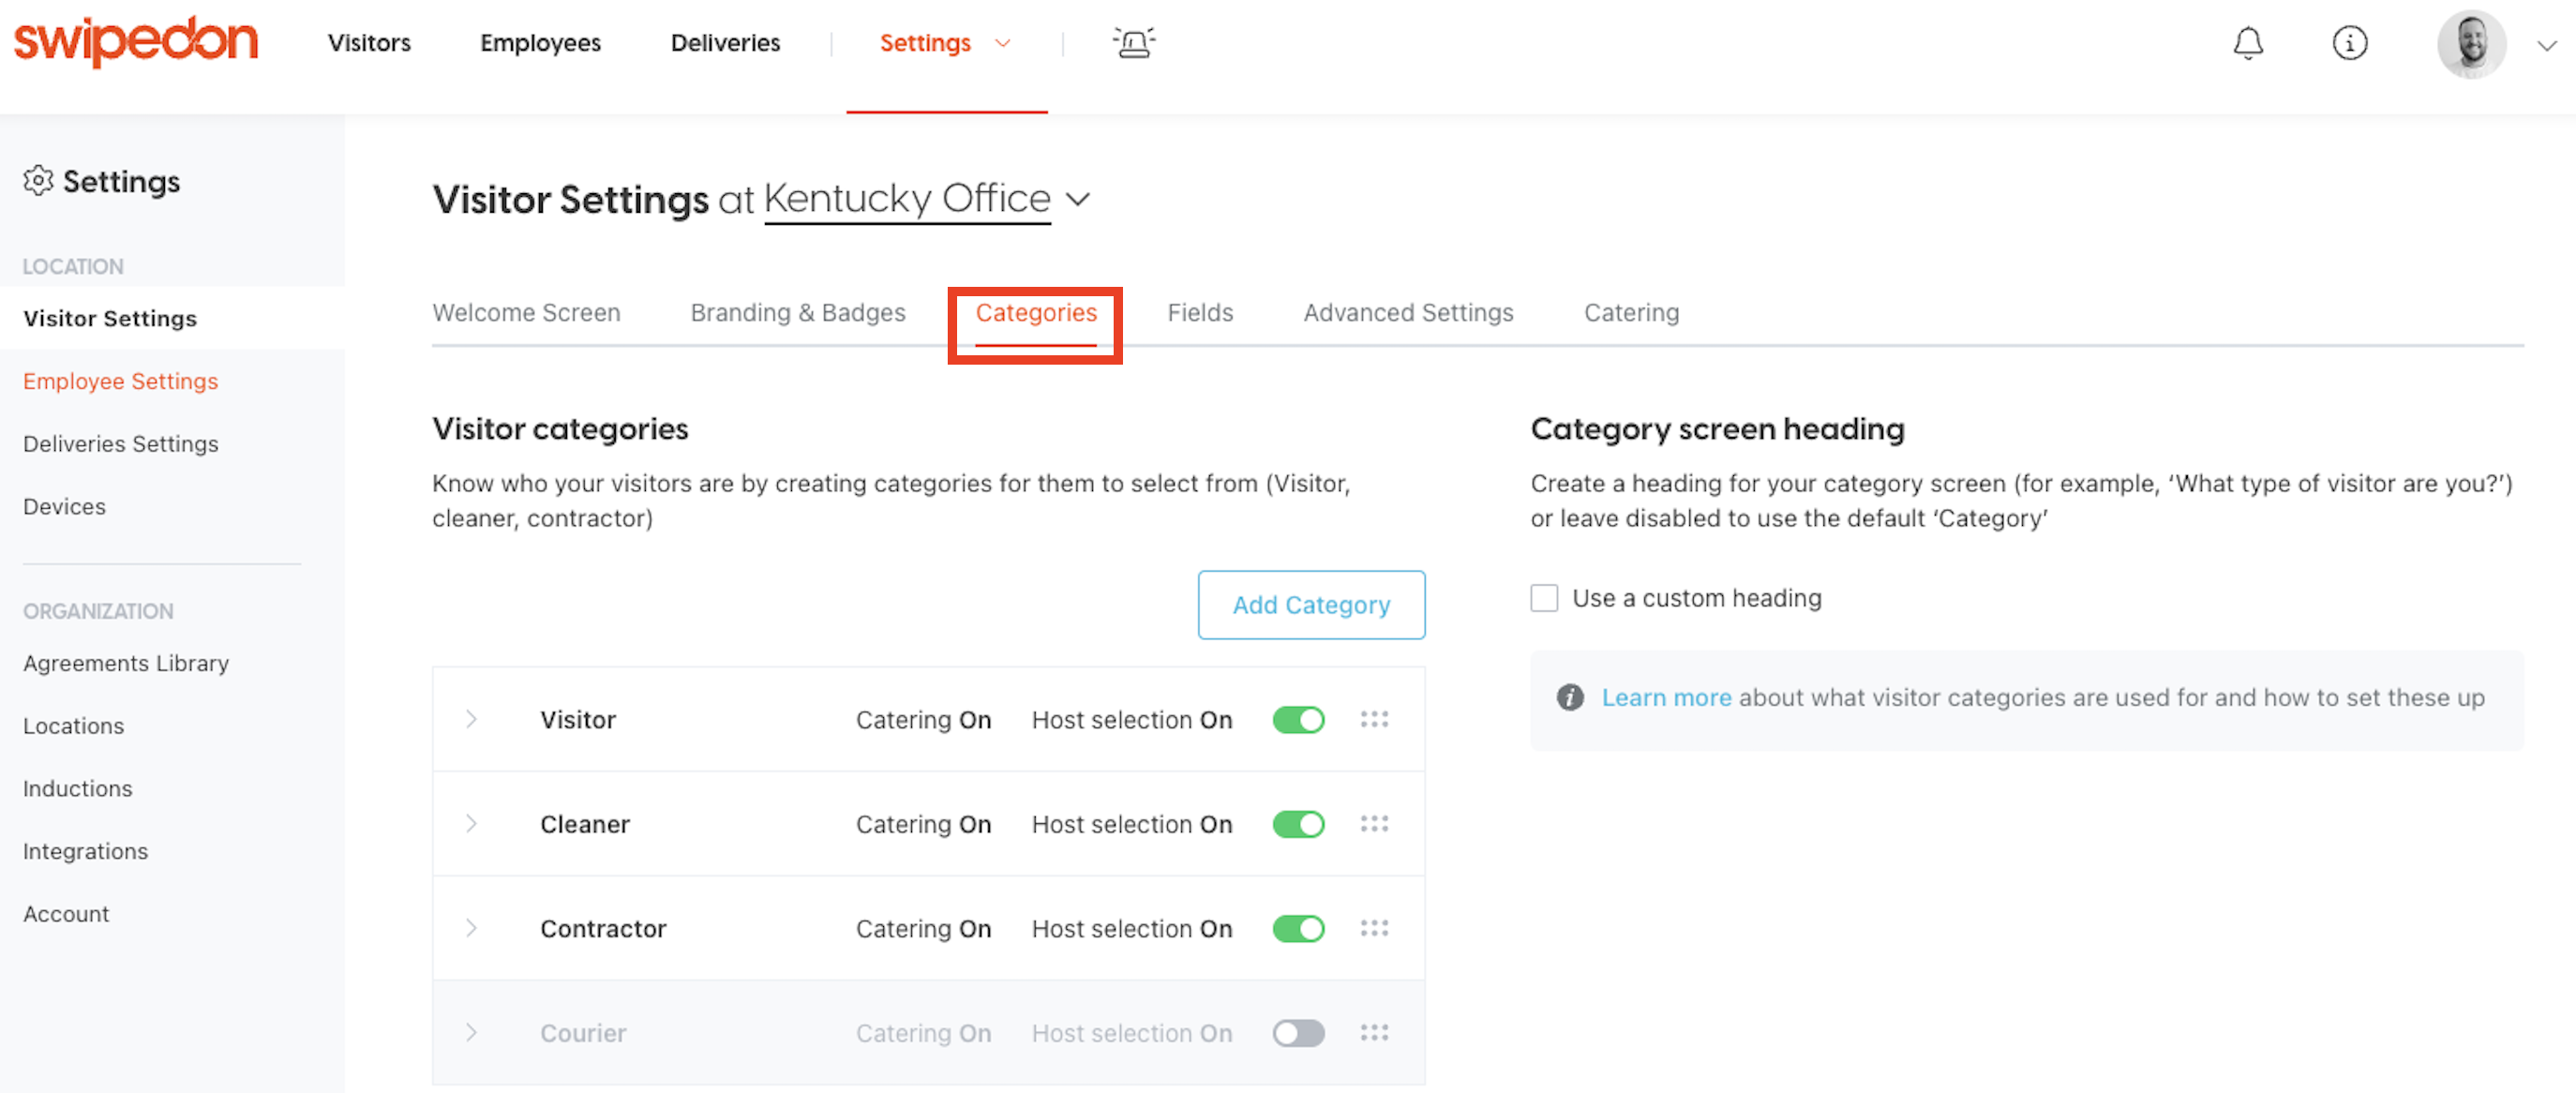Click the user profile avatar

pos(2471,44)
